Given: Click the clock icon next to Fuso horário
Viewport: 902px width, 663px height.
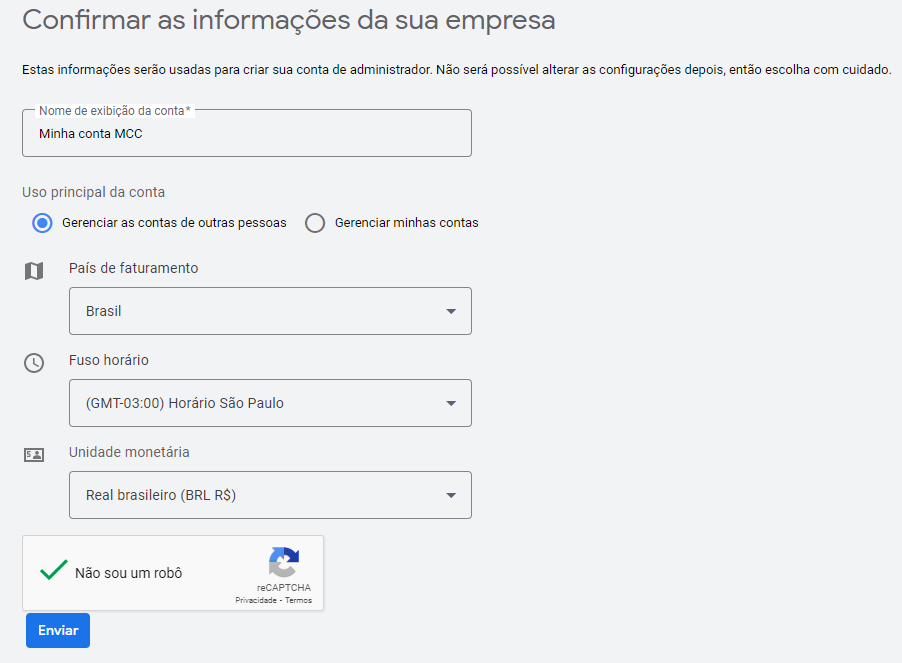Looking at the screenshot, I should pos(33,363).
